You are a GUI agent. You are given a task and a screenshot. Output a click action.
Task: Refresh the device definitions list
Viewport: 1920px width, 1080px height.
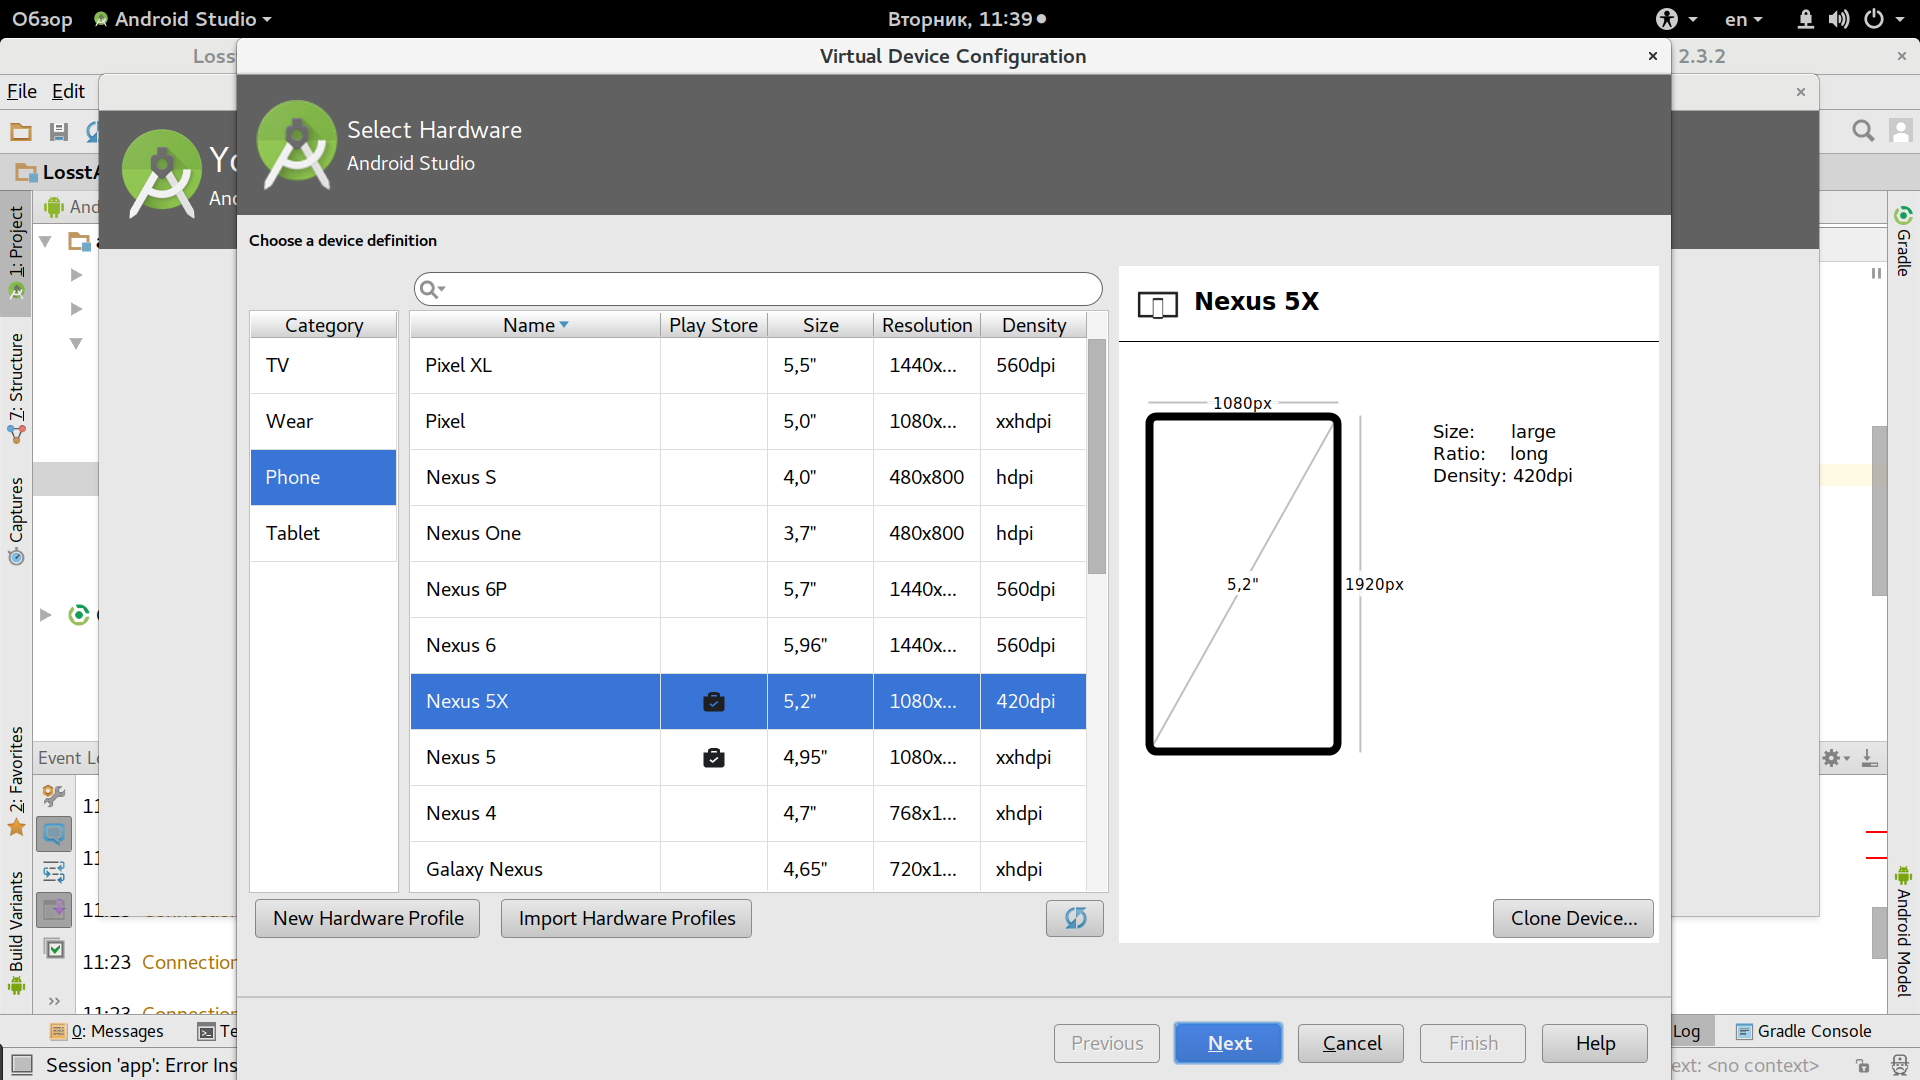tap(1074, 918)
